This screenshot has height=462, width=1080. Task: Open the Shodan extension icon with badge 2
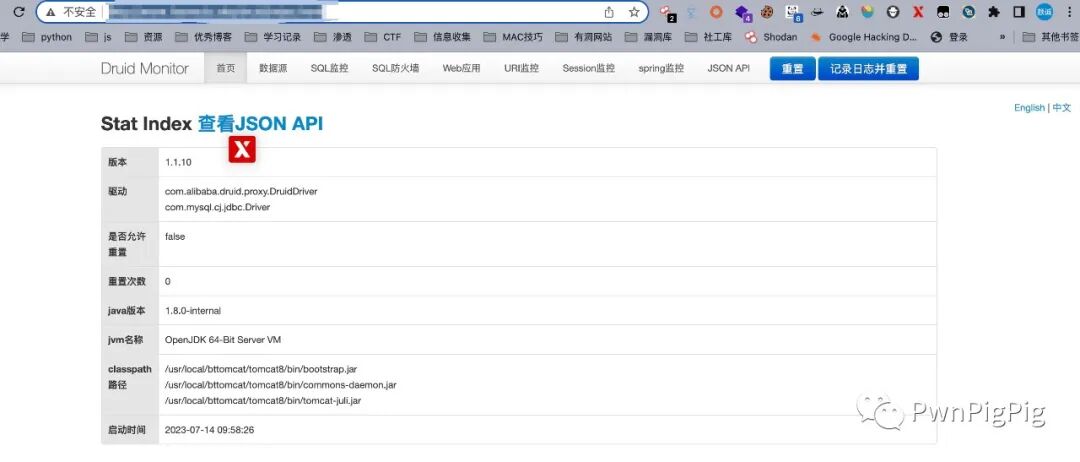(667, 12)
